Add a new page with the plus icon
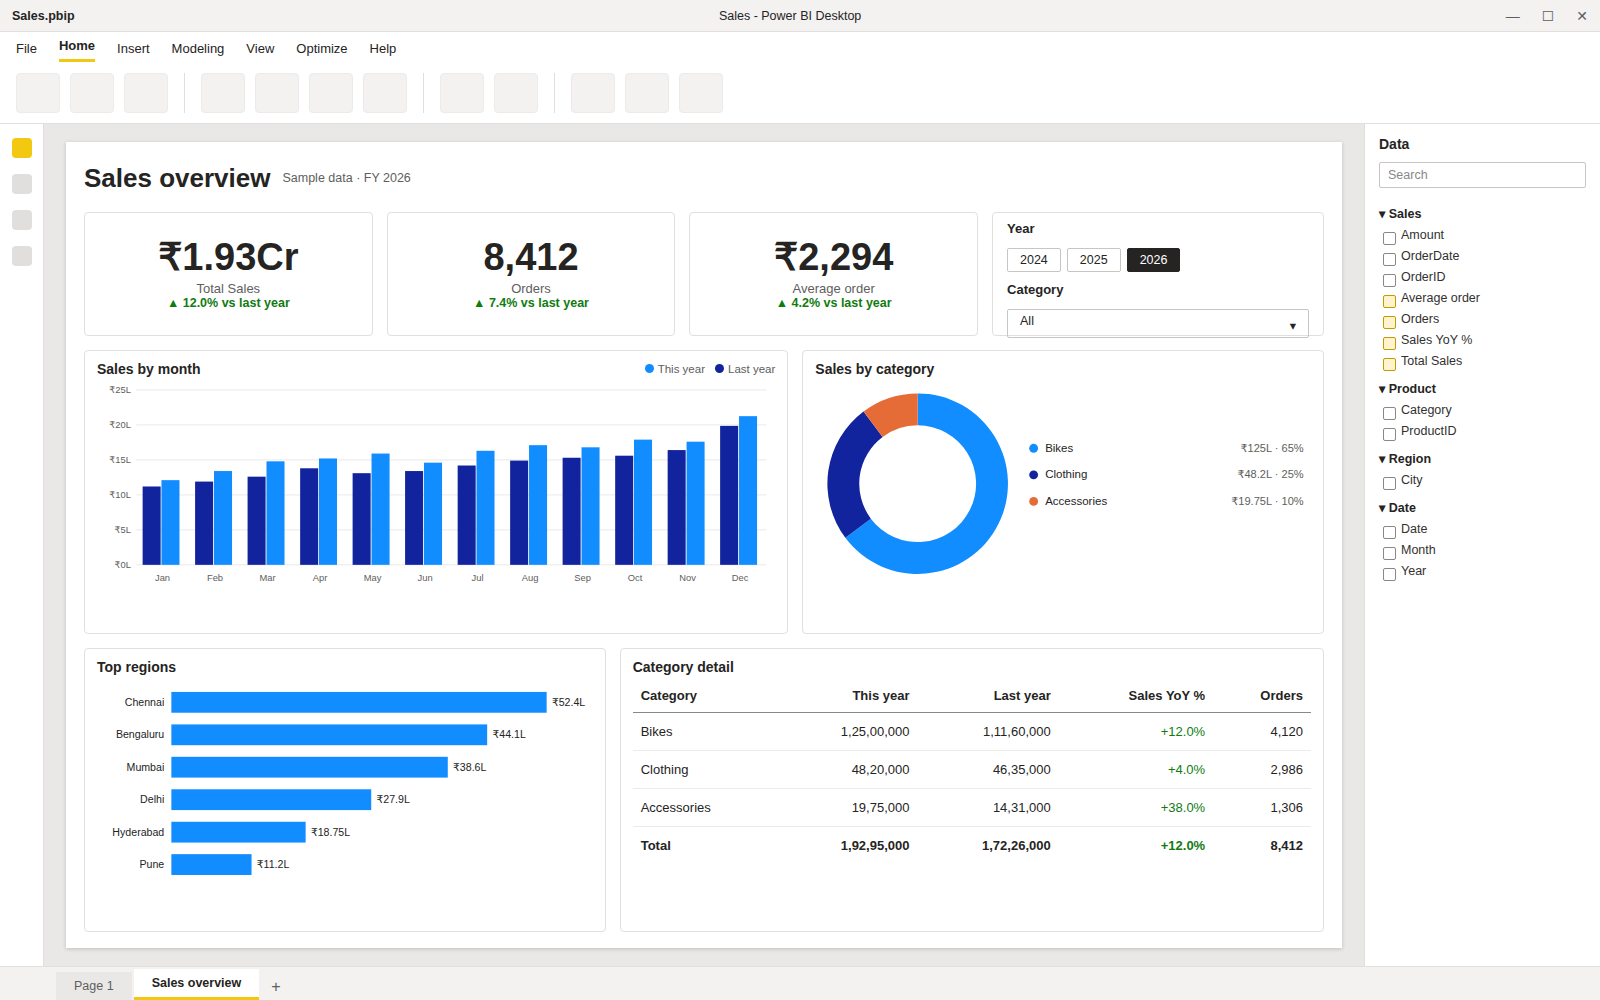Image resolution: width=1600 pixels, height=1000 pixels. coord(276,986)
